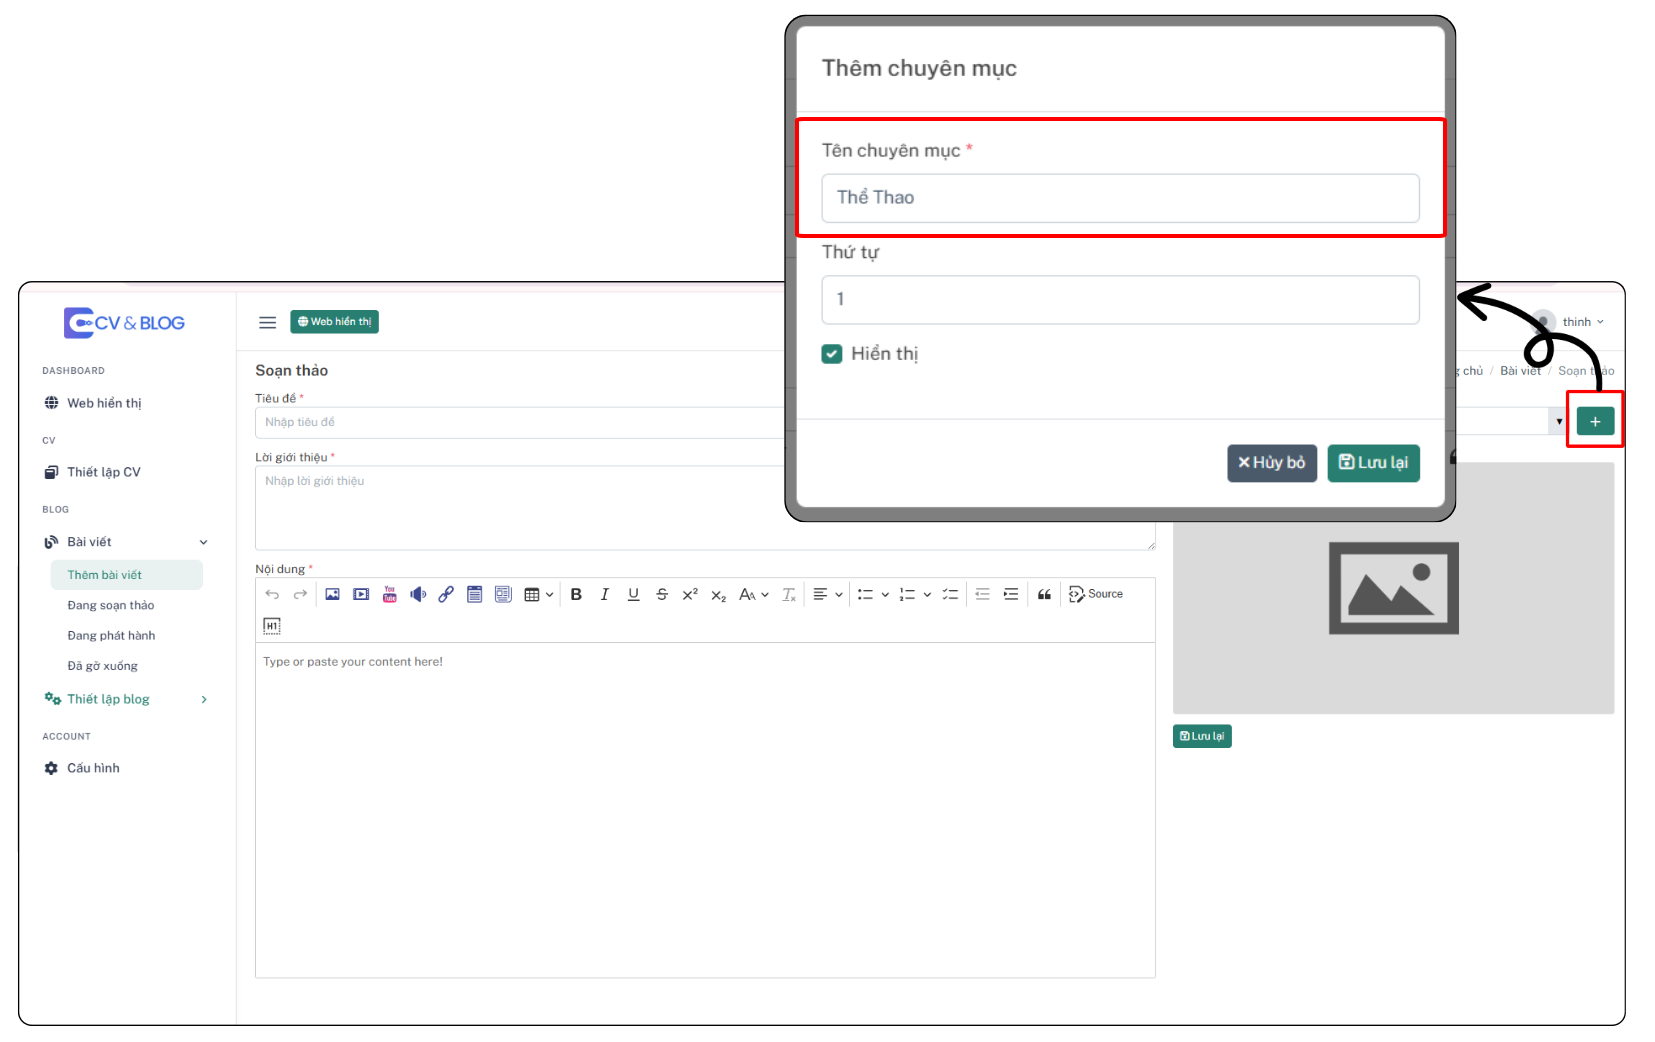Toggle the hamburger sidebar menu icon
This screenshot has height=1042, width=1655.
pyautogui.click(x=267, y=322)
